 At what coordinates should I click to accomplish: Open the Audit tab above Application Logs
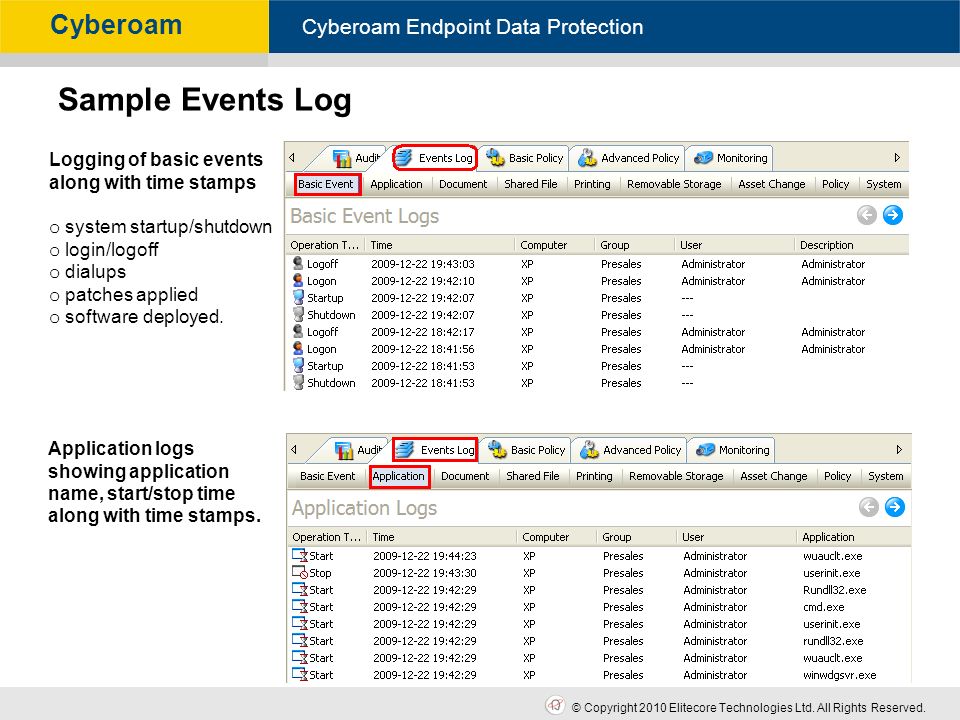pos(358,450)
